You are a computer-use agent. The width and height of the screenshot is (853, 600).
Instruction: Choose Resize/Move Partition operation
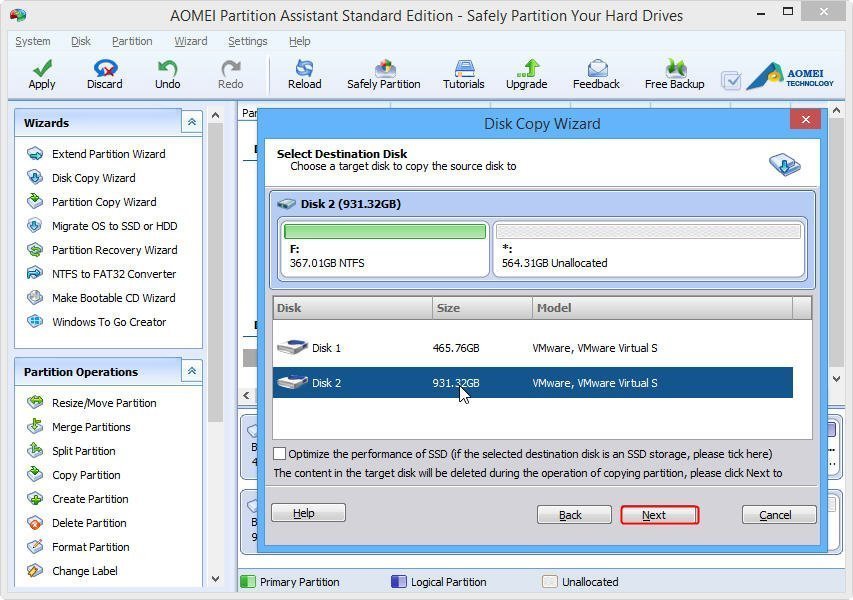pos(91,403)
